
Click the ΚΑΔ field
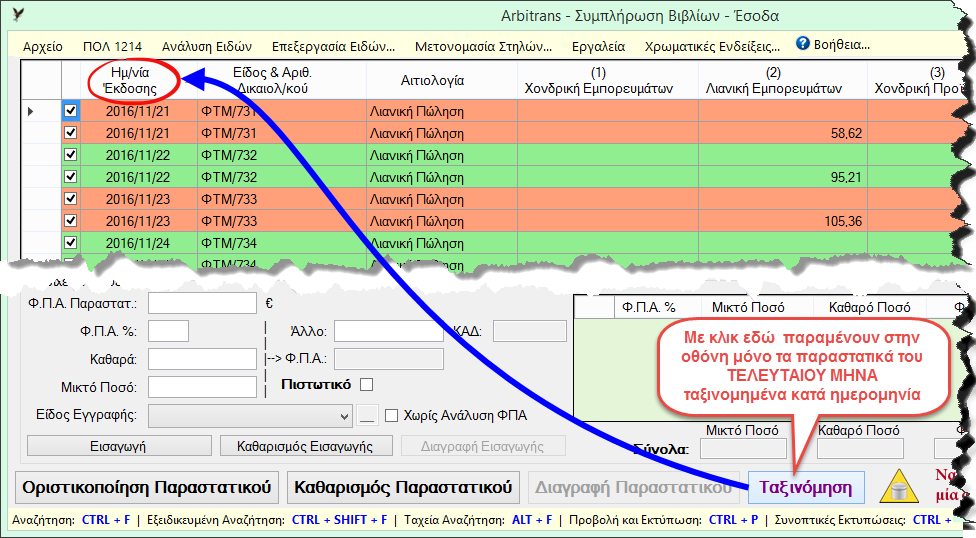tap(530, 331)
